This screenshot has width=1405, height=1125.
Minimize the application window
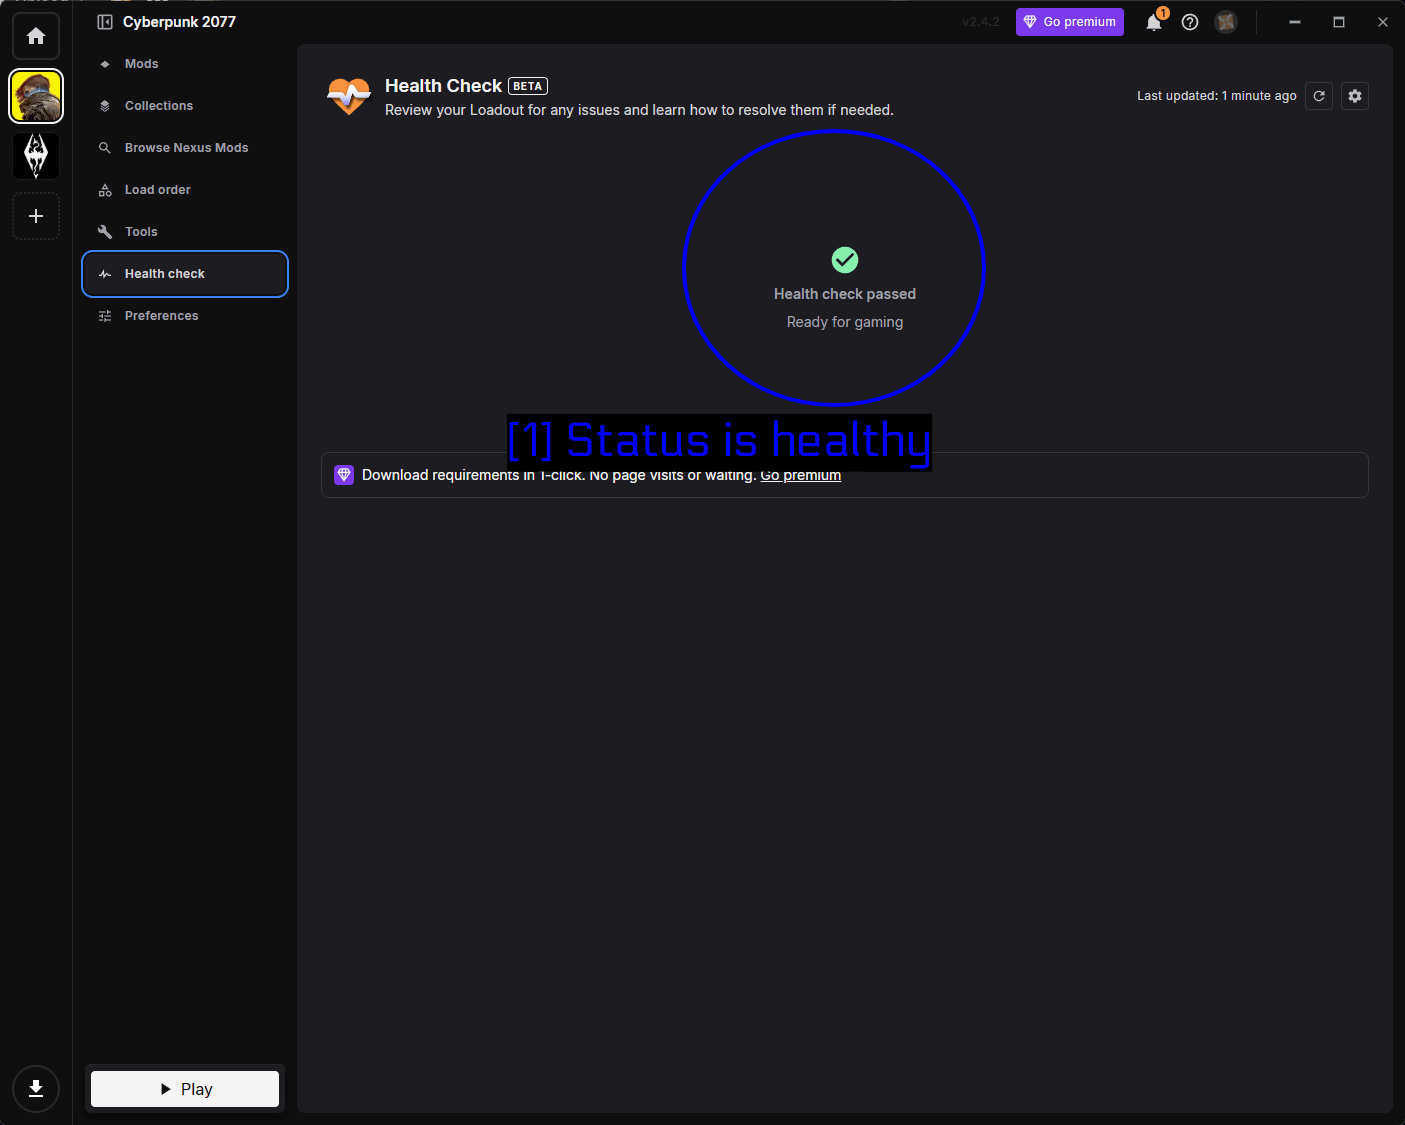pyautogui.click(x=1295, y=22)
